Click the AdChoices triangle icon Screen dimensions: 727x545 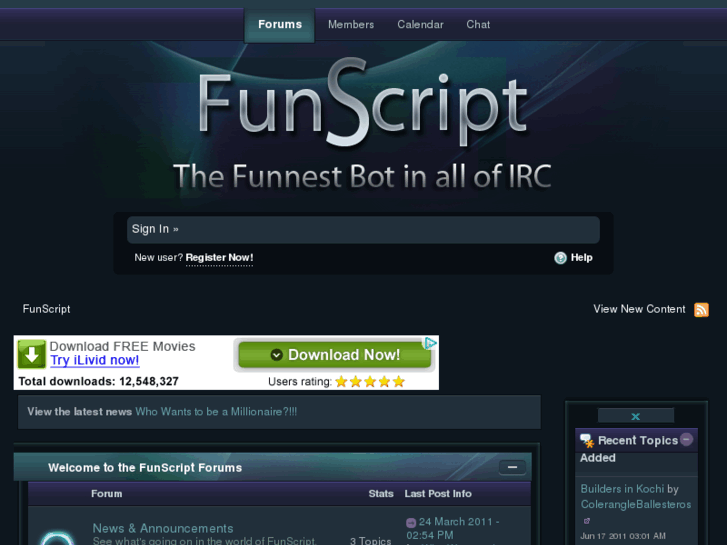click(431, 343)
